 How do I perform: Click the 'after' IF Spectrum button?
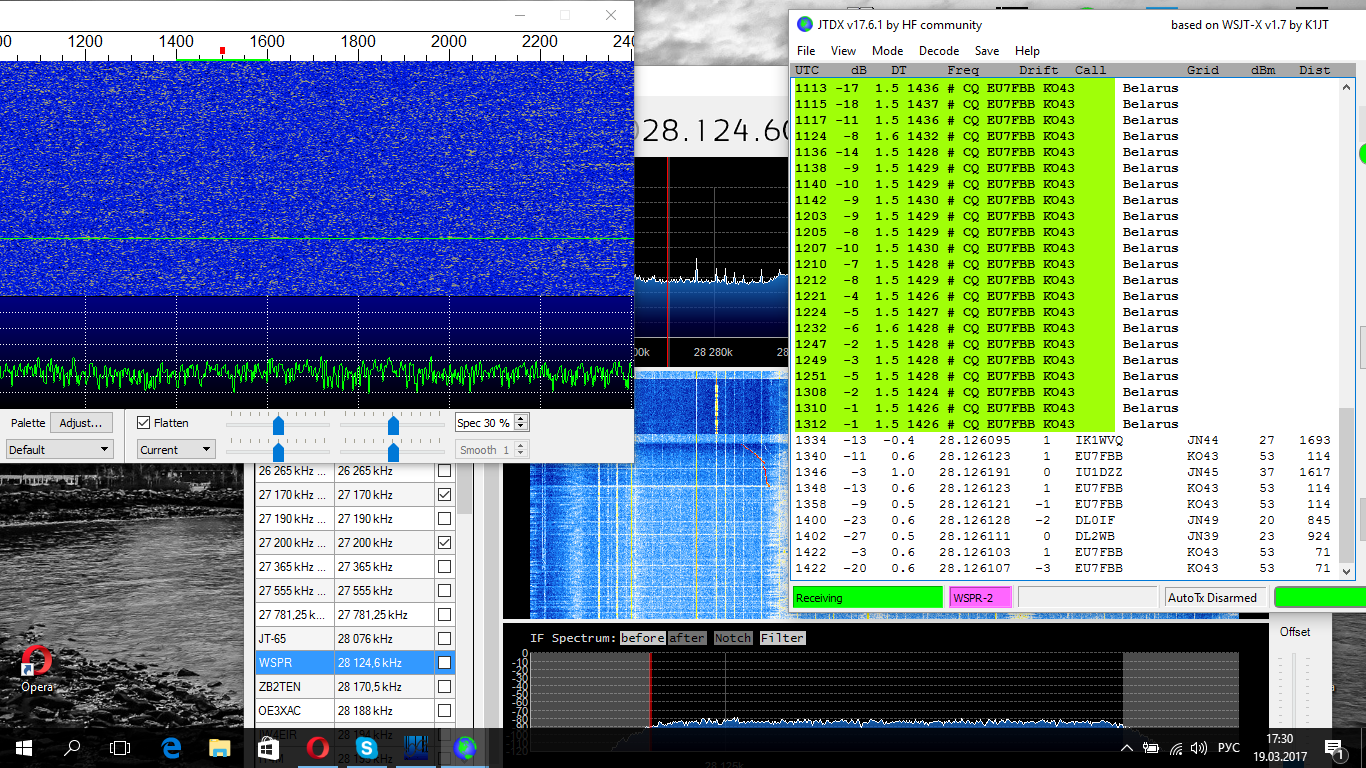687,638
